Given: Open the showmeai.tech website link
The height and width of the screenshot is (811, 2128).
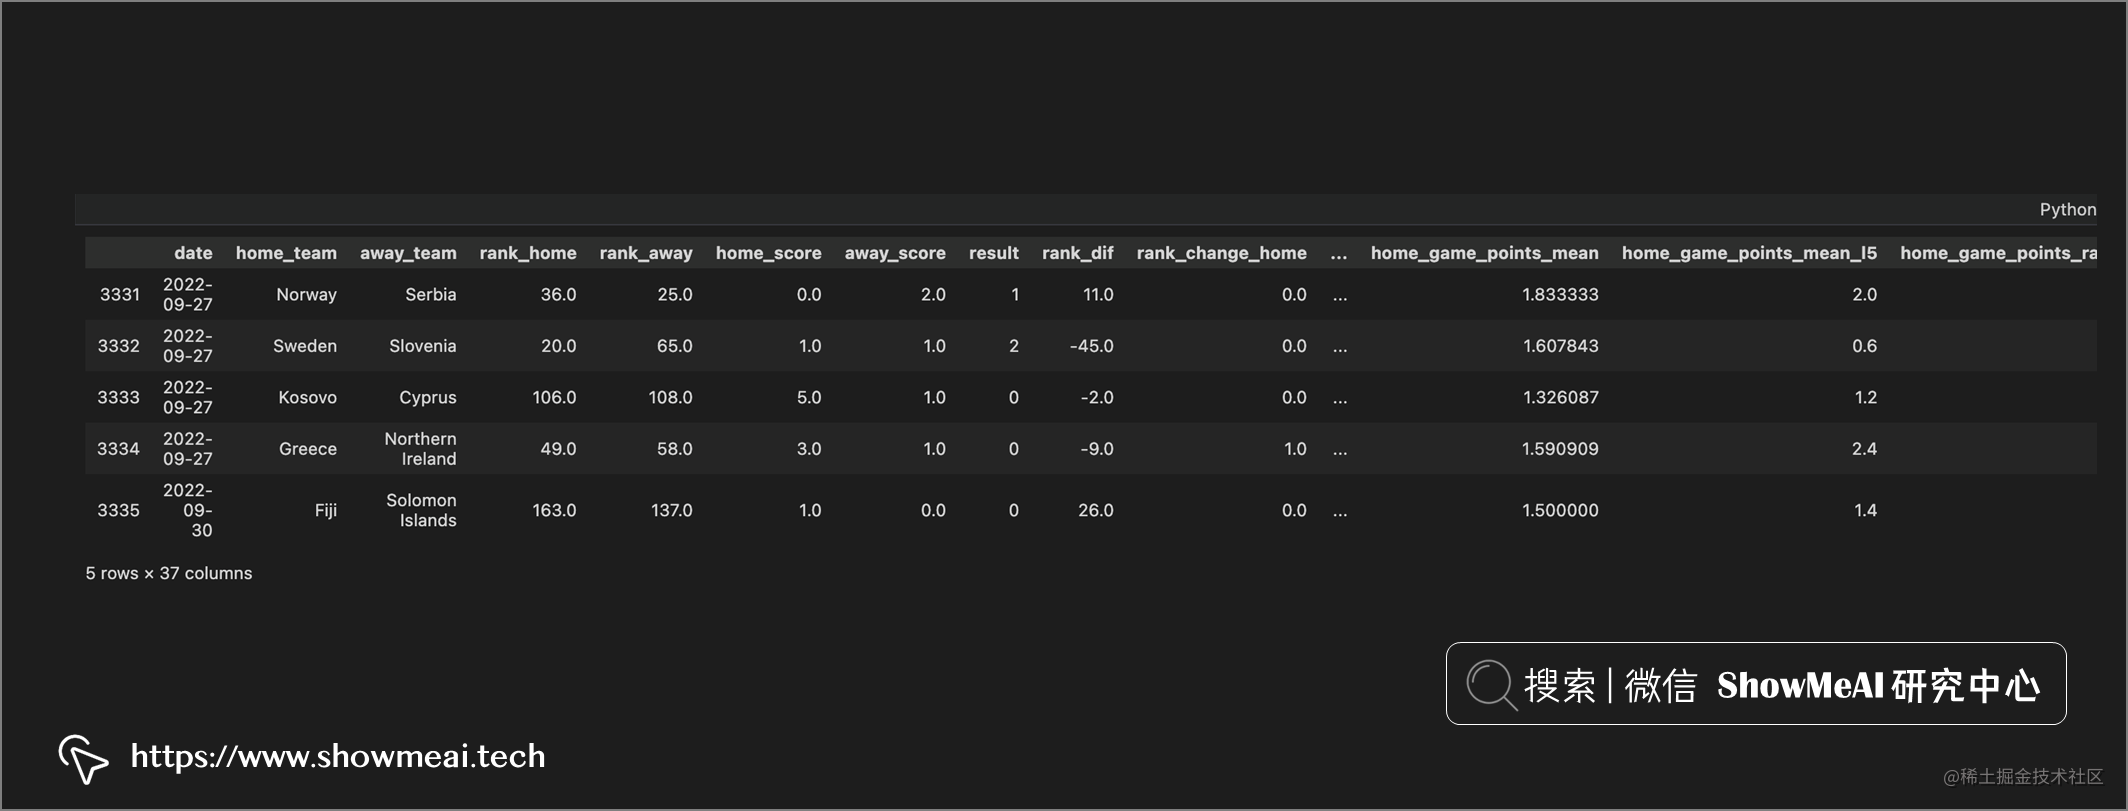Looking at the screenshot, I should 338,756.
